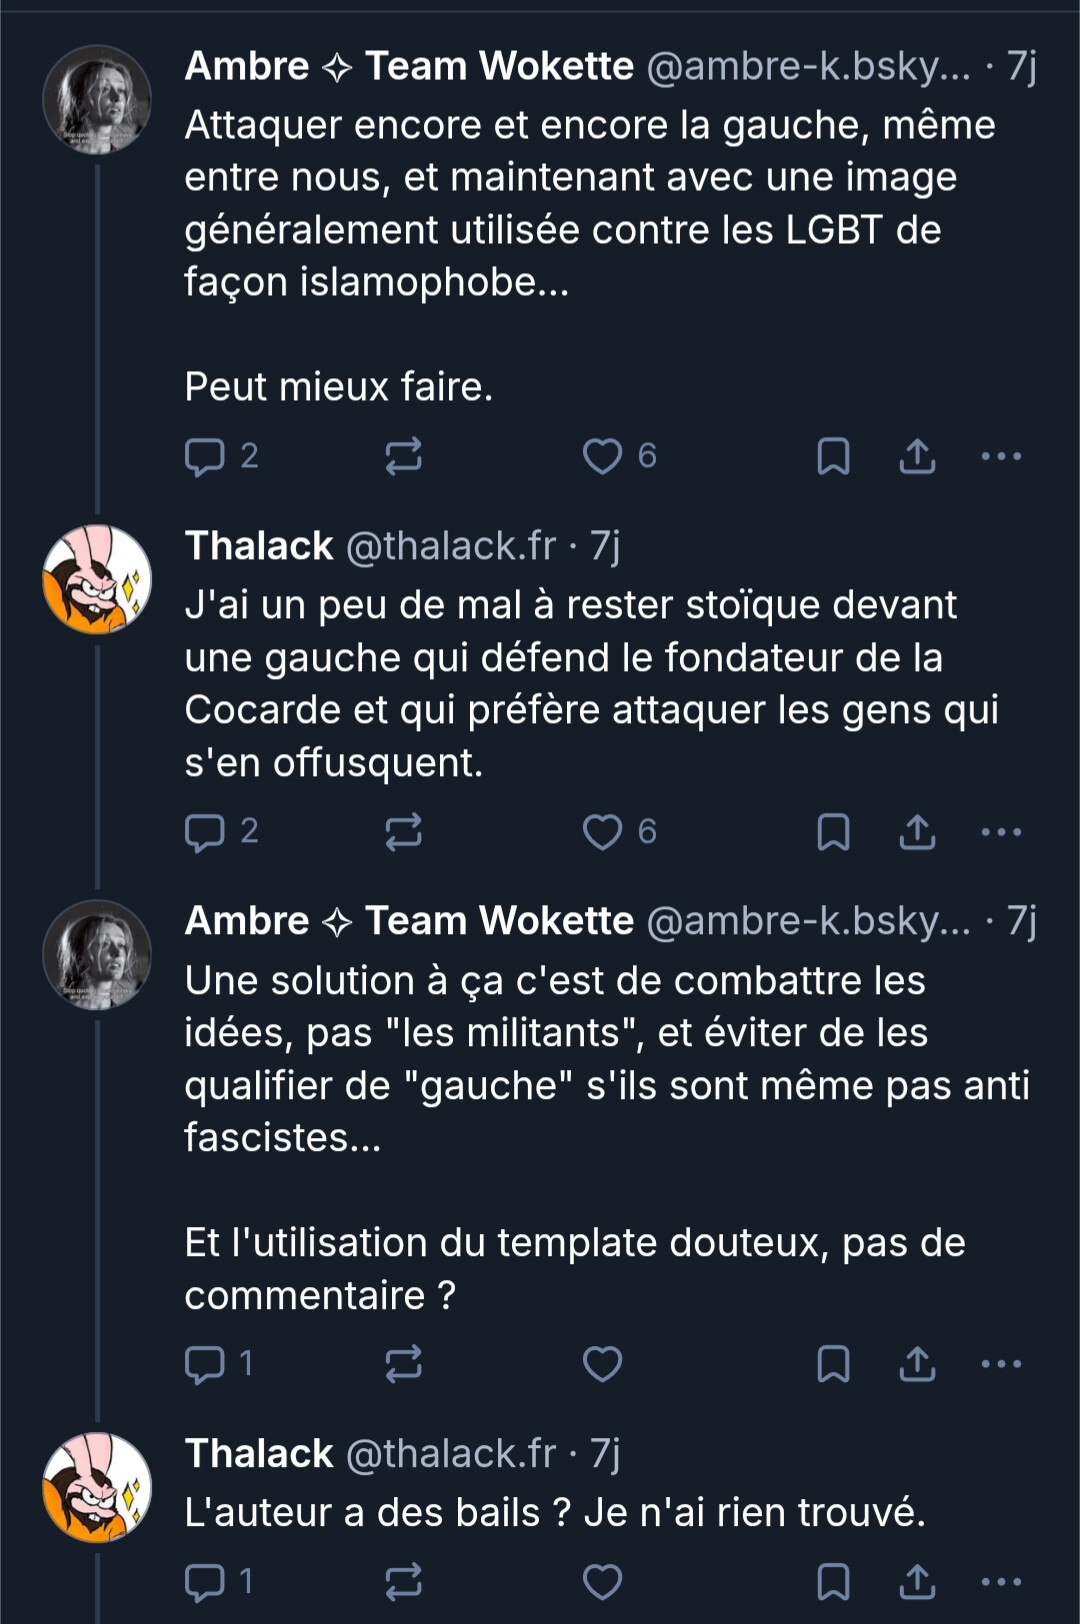Repost Ambre's first post "Attaquer encore et encore"
The image size is (1080, 1624).
point(403,457)
